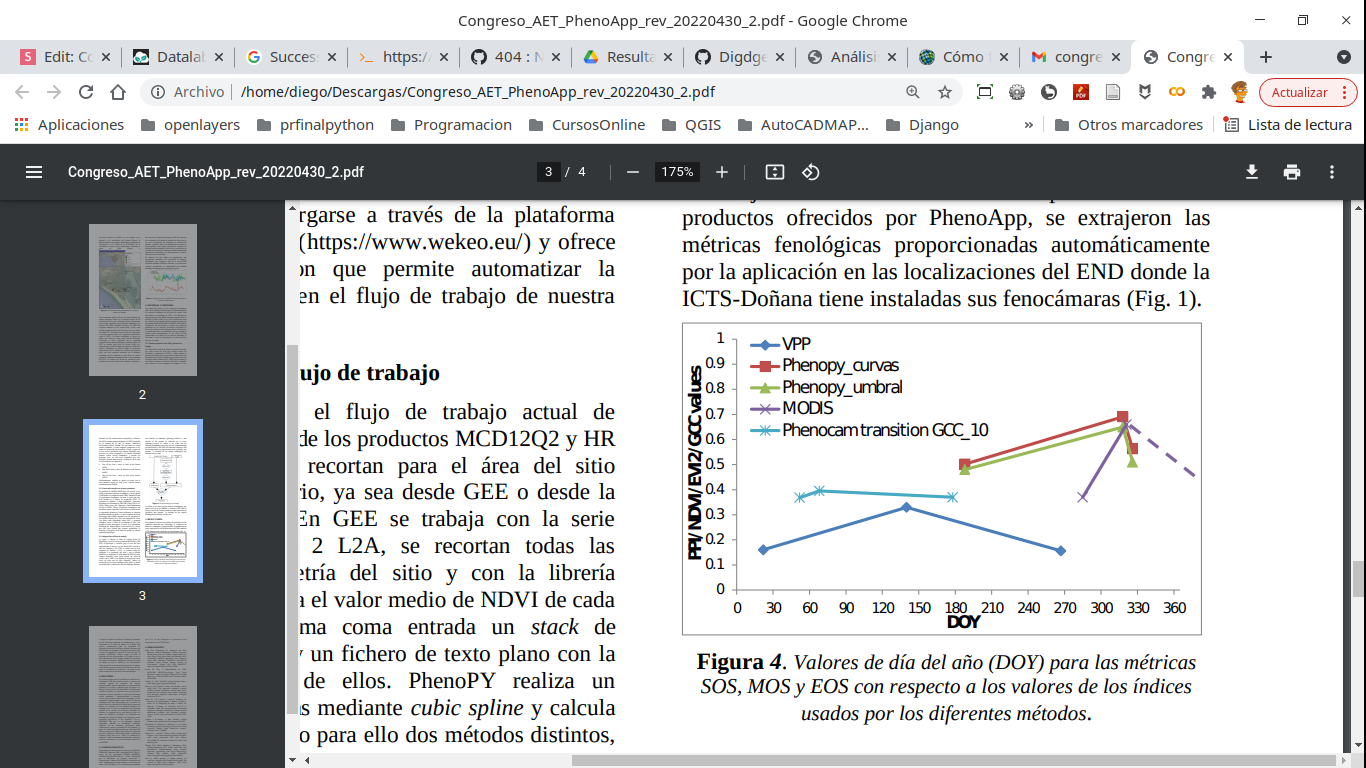Image resolution: width=1366 pixels, height=768 pixels.
Task: Click the fit to page icon
Action: [774, 172]
